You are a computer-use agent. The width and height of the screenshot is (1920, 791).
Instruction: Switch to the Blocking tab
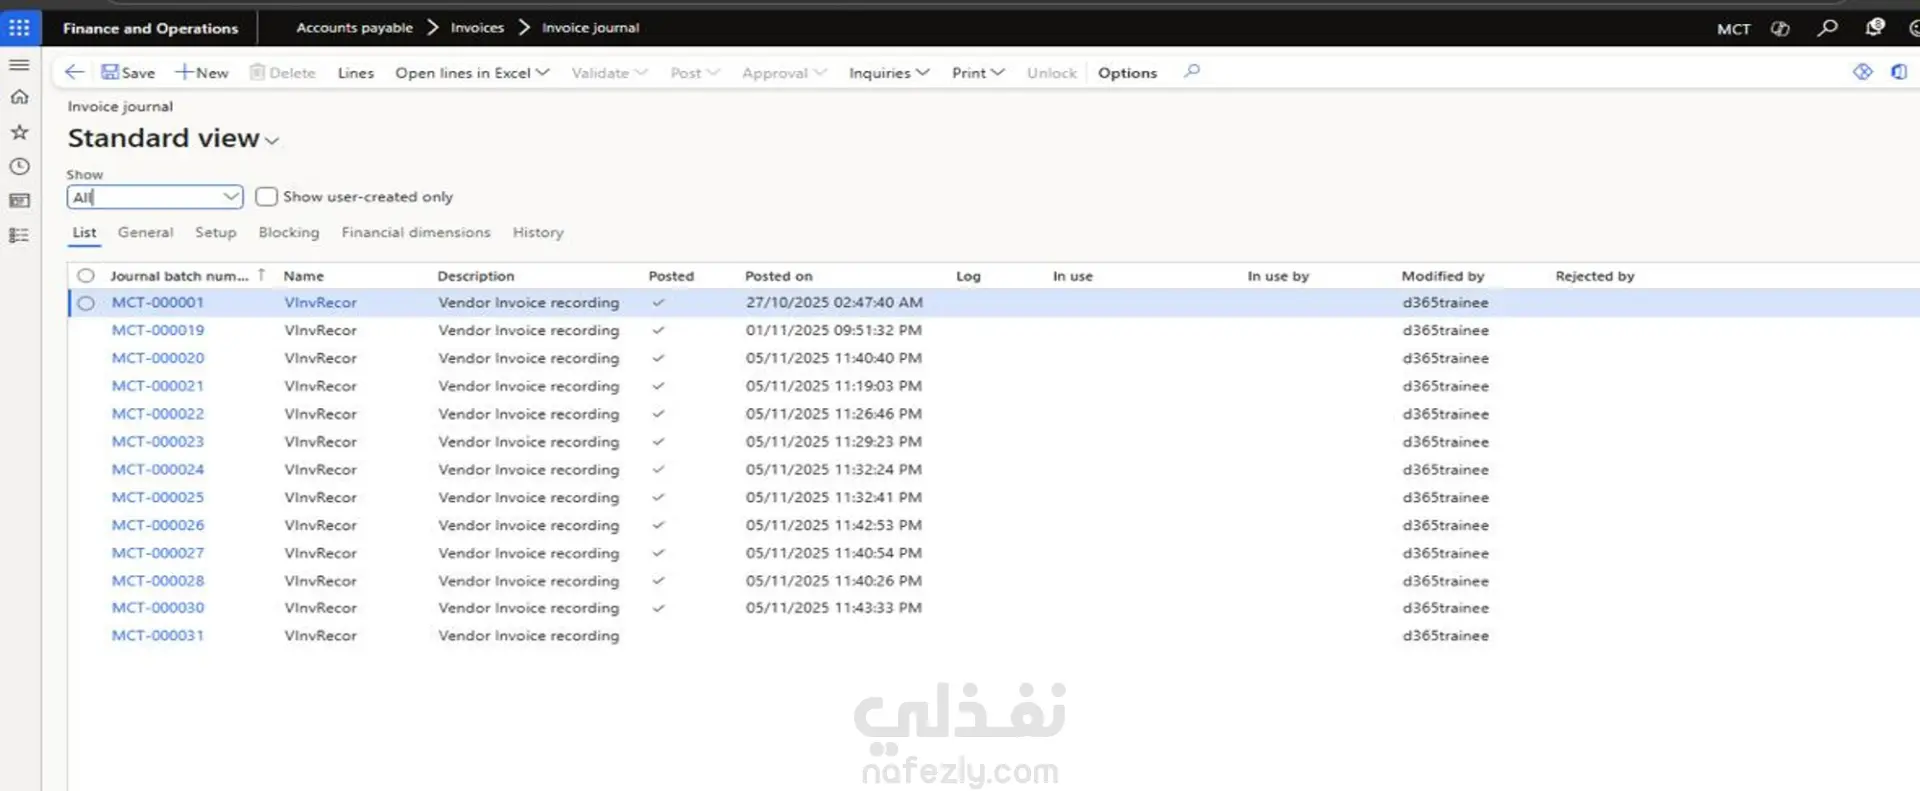pos(289,232)
